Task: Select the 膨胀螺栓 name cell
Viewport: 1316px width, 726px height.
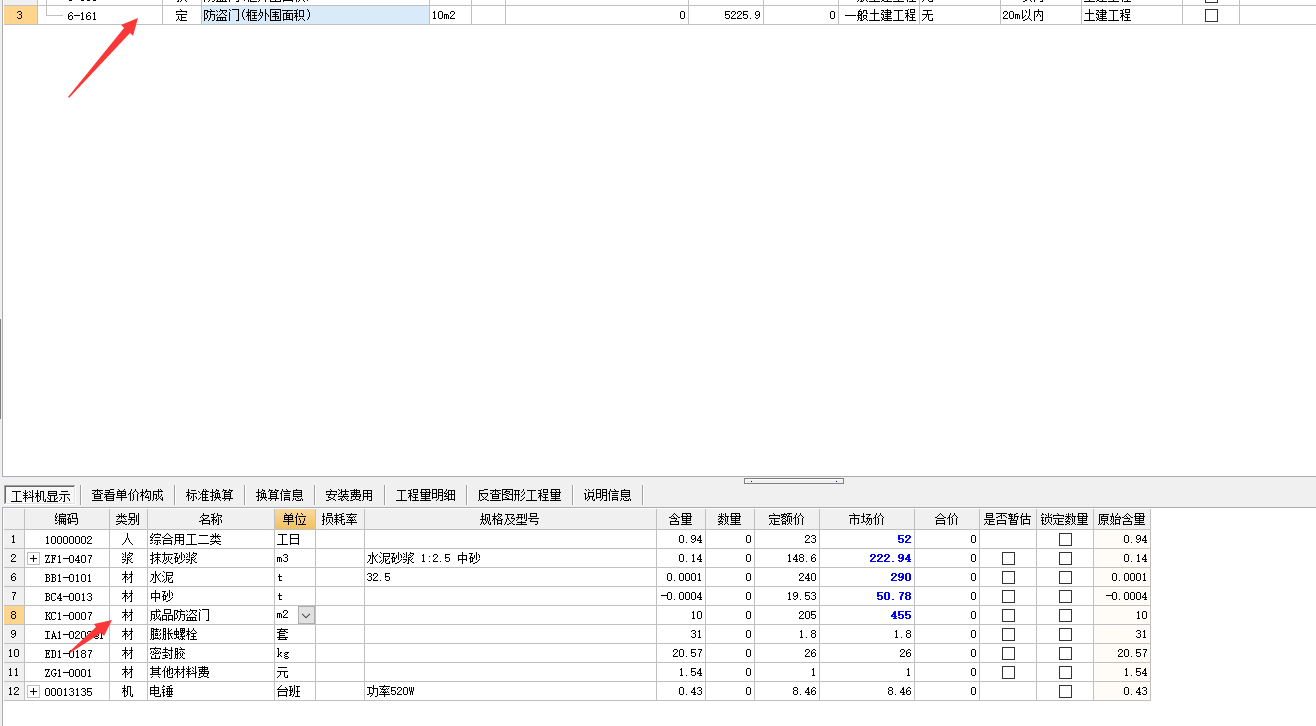Action: click(210, 634)
